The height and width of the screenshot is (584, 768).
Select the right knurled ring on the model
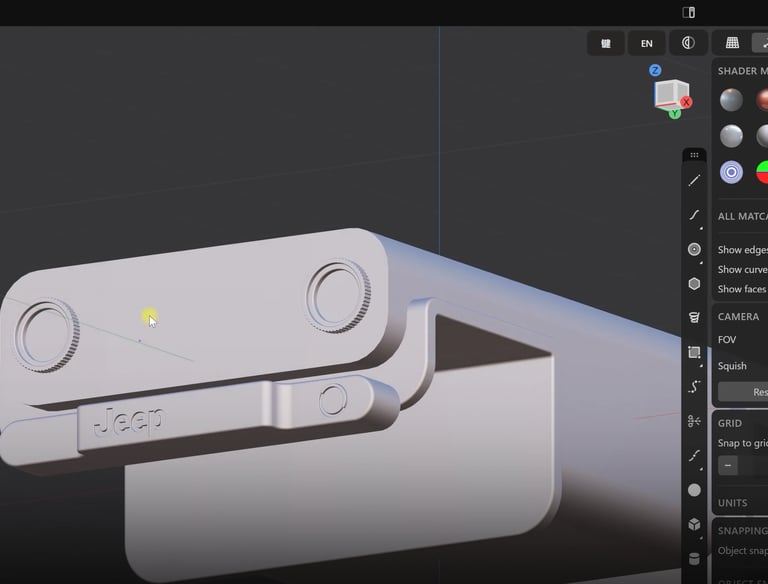(338, 297)
